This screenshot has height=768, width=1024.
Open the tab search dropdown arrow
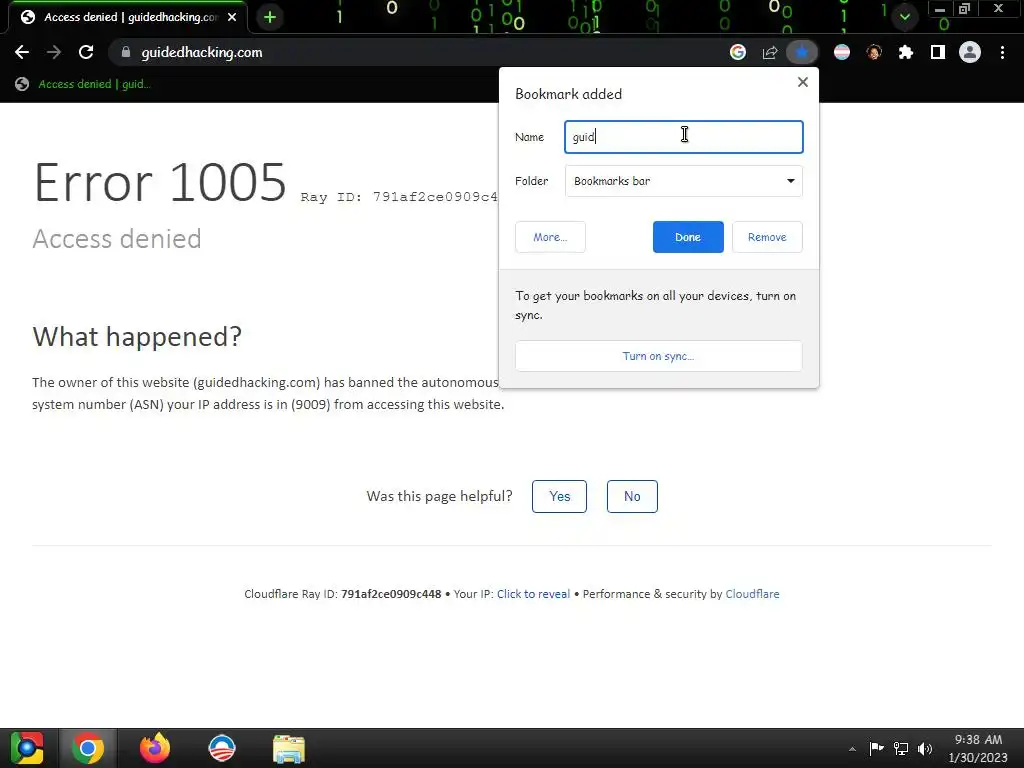point(904,17)
